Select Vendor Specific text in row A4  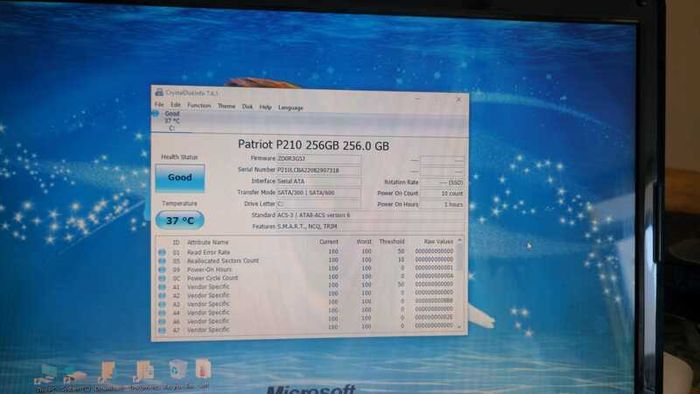[x=208, y=313]
